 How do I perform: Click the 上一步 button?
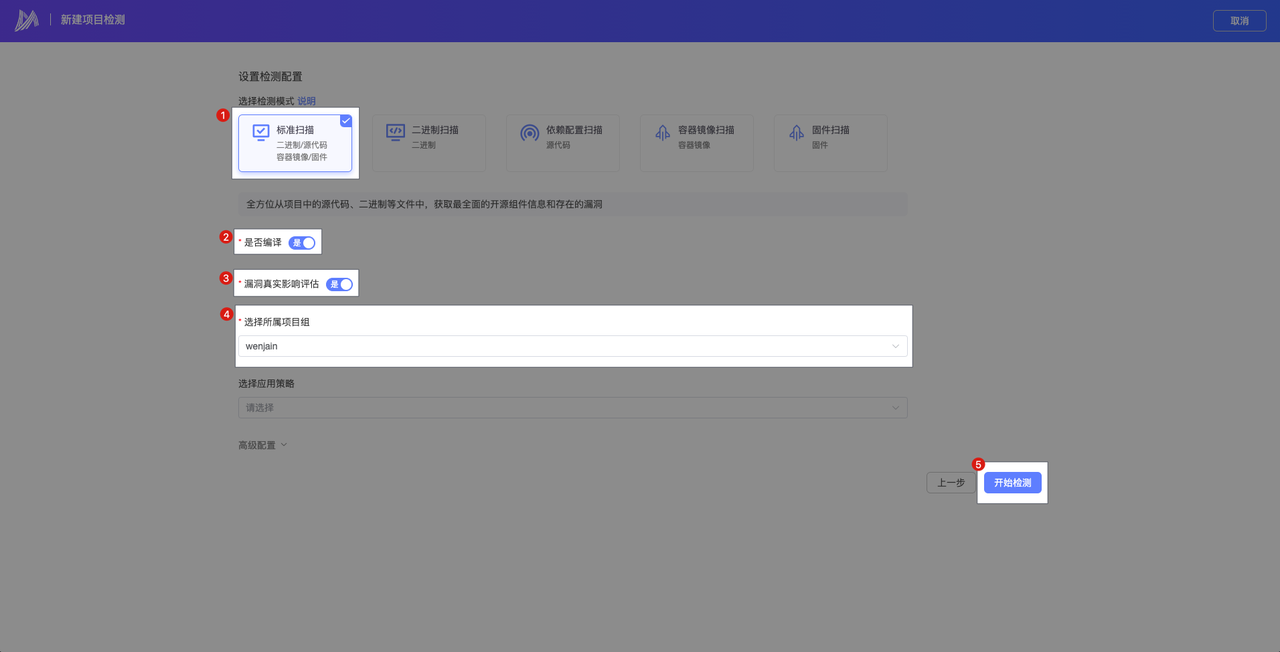click(950, 483)
